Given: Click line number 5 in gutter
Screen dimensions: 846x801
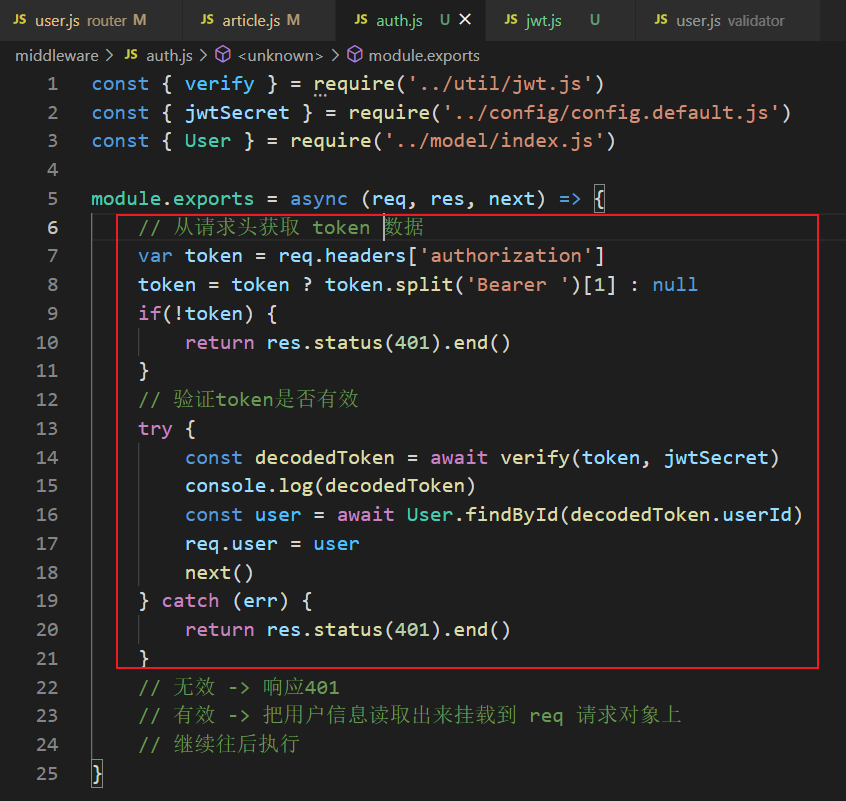Looking at the screenshot, I should (x=52, y=199).
